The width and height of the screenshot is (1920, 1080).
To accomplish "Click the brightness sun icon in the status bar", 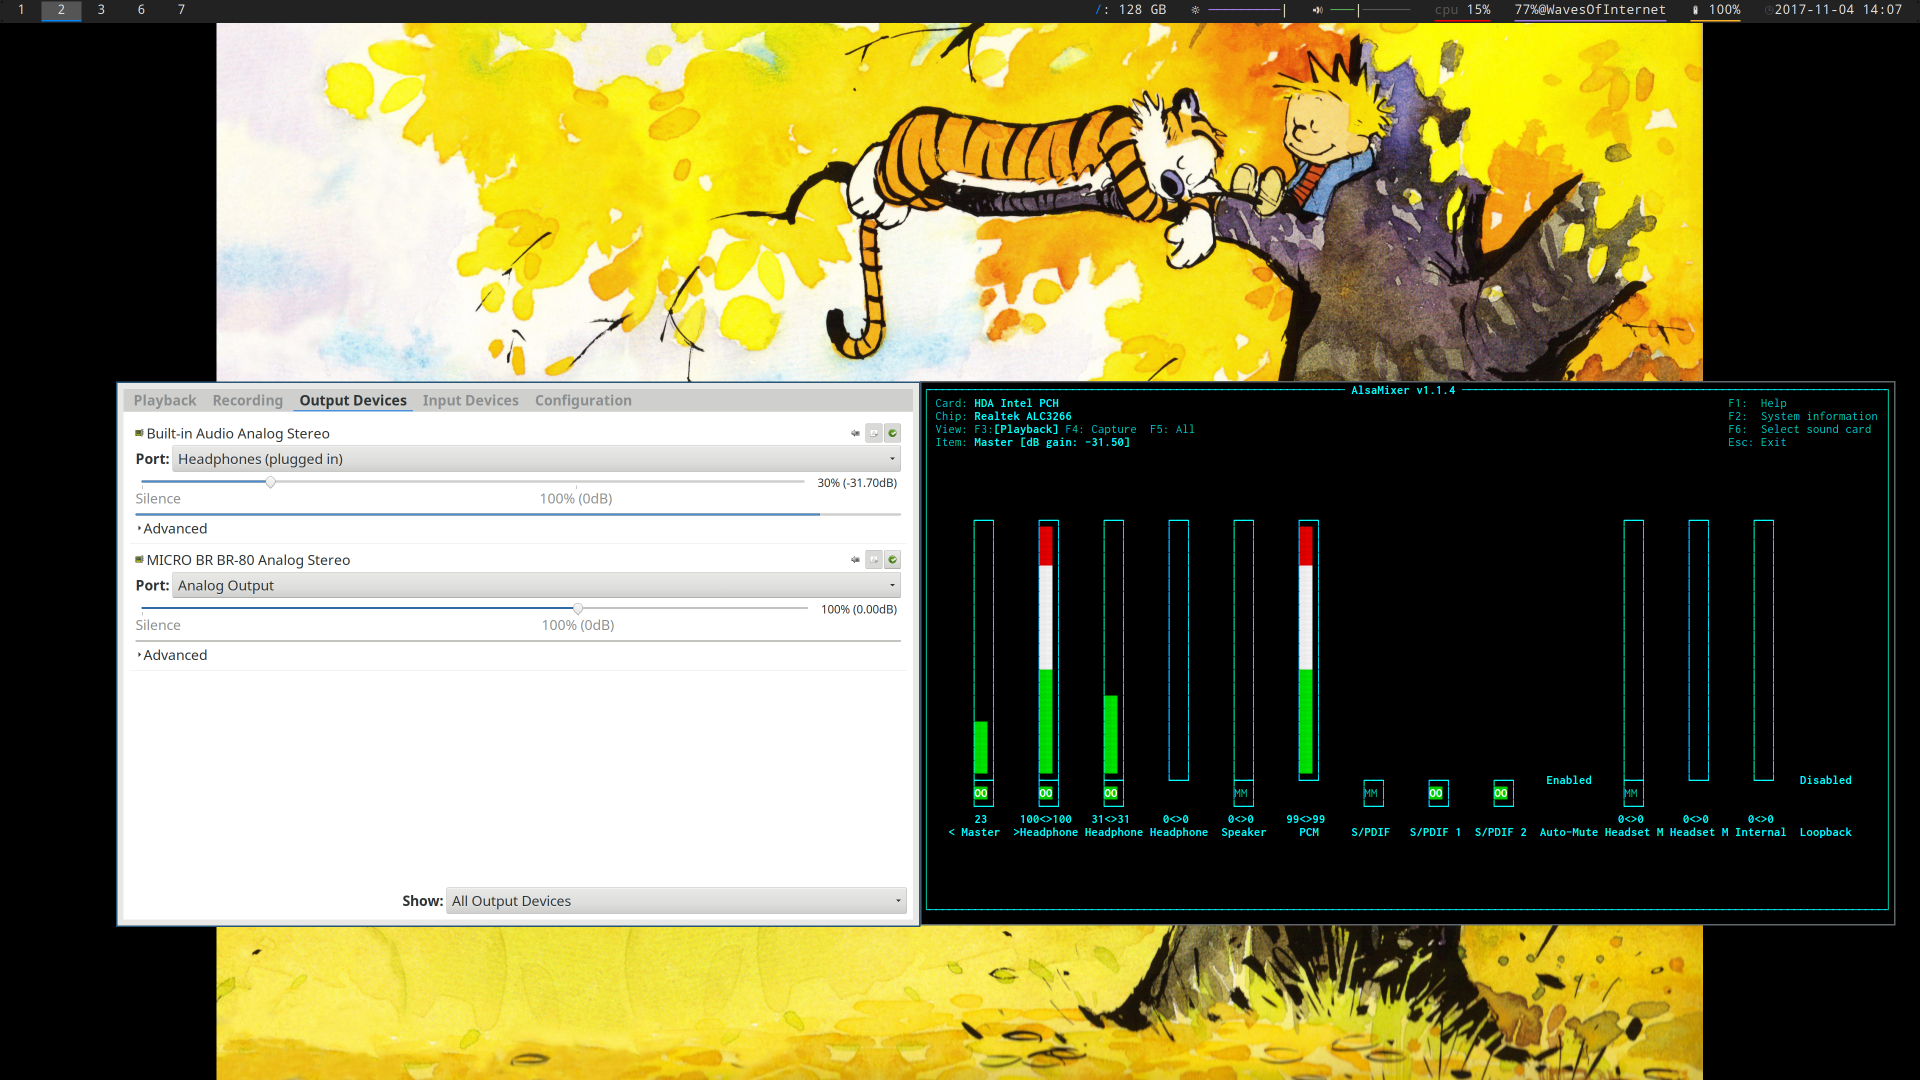I will (x=1195, y=10).
